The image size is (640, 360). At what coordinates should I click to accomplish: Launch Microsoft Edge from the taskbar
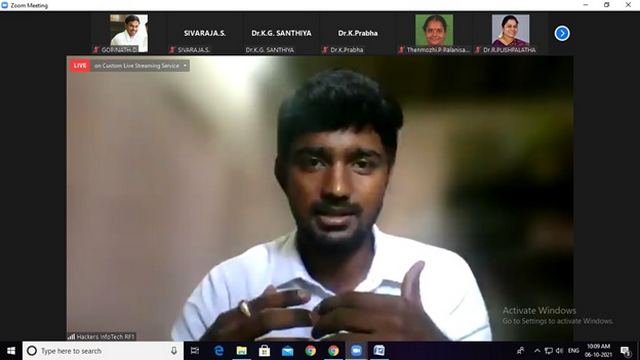(x=219, y=351)
